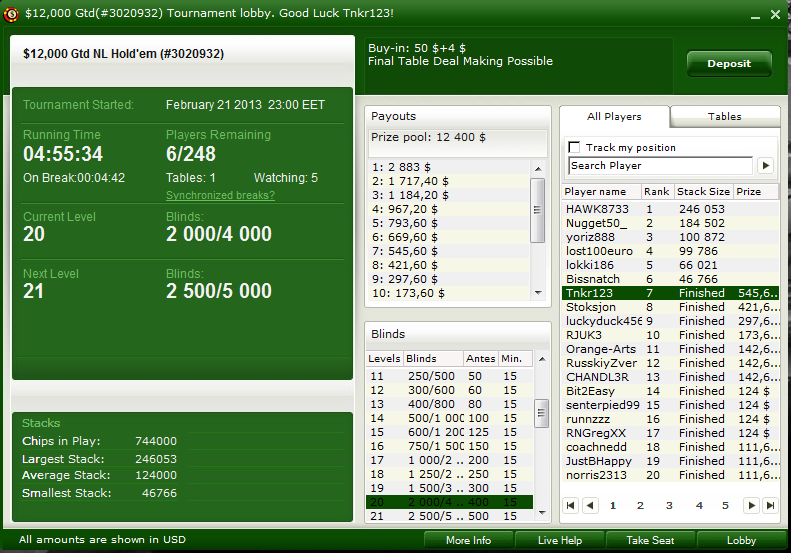Switch to the Tables tab

(724, 117)
